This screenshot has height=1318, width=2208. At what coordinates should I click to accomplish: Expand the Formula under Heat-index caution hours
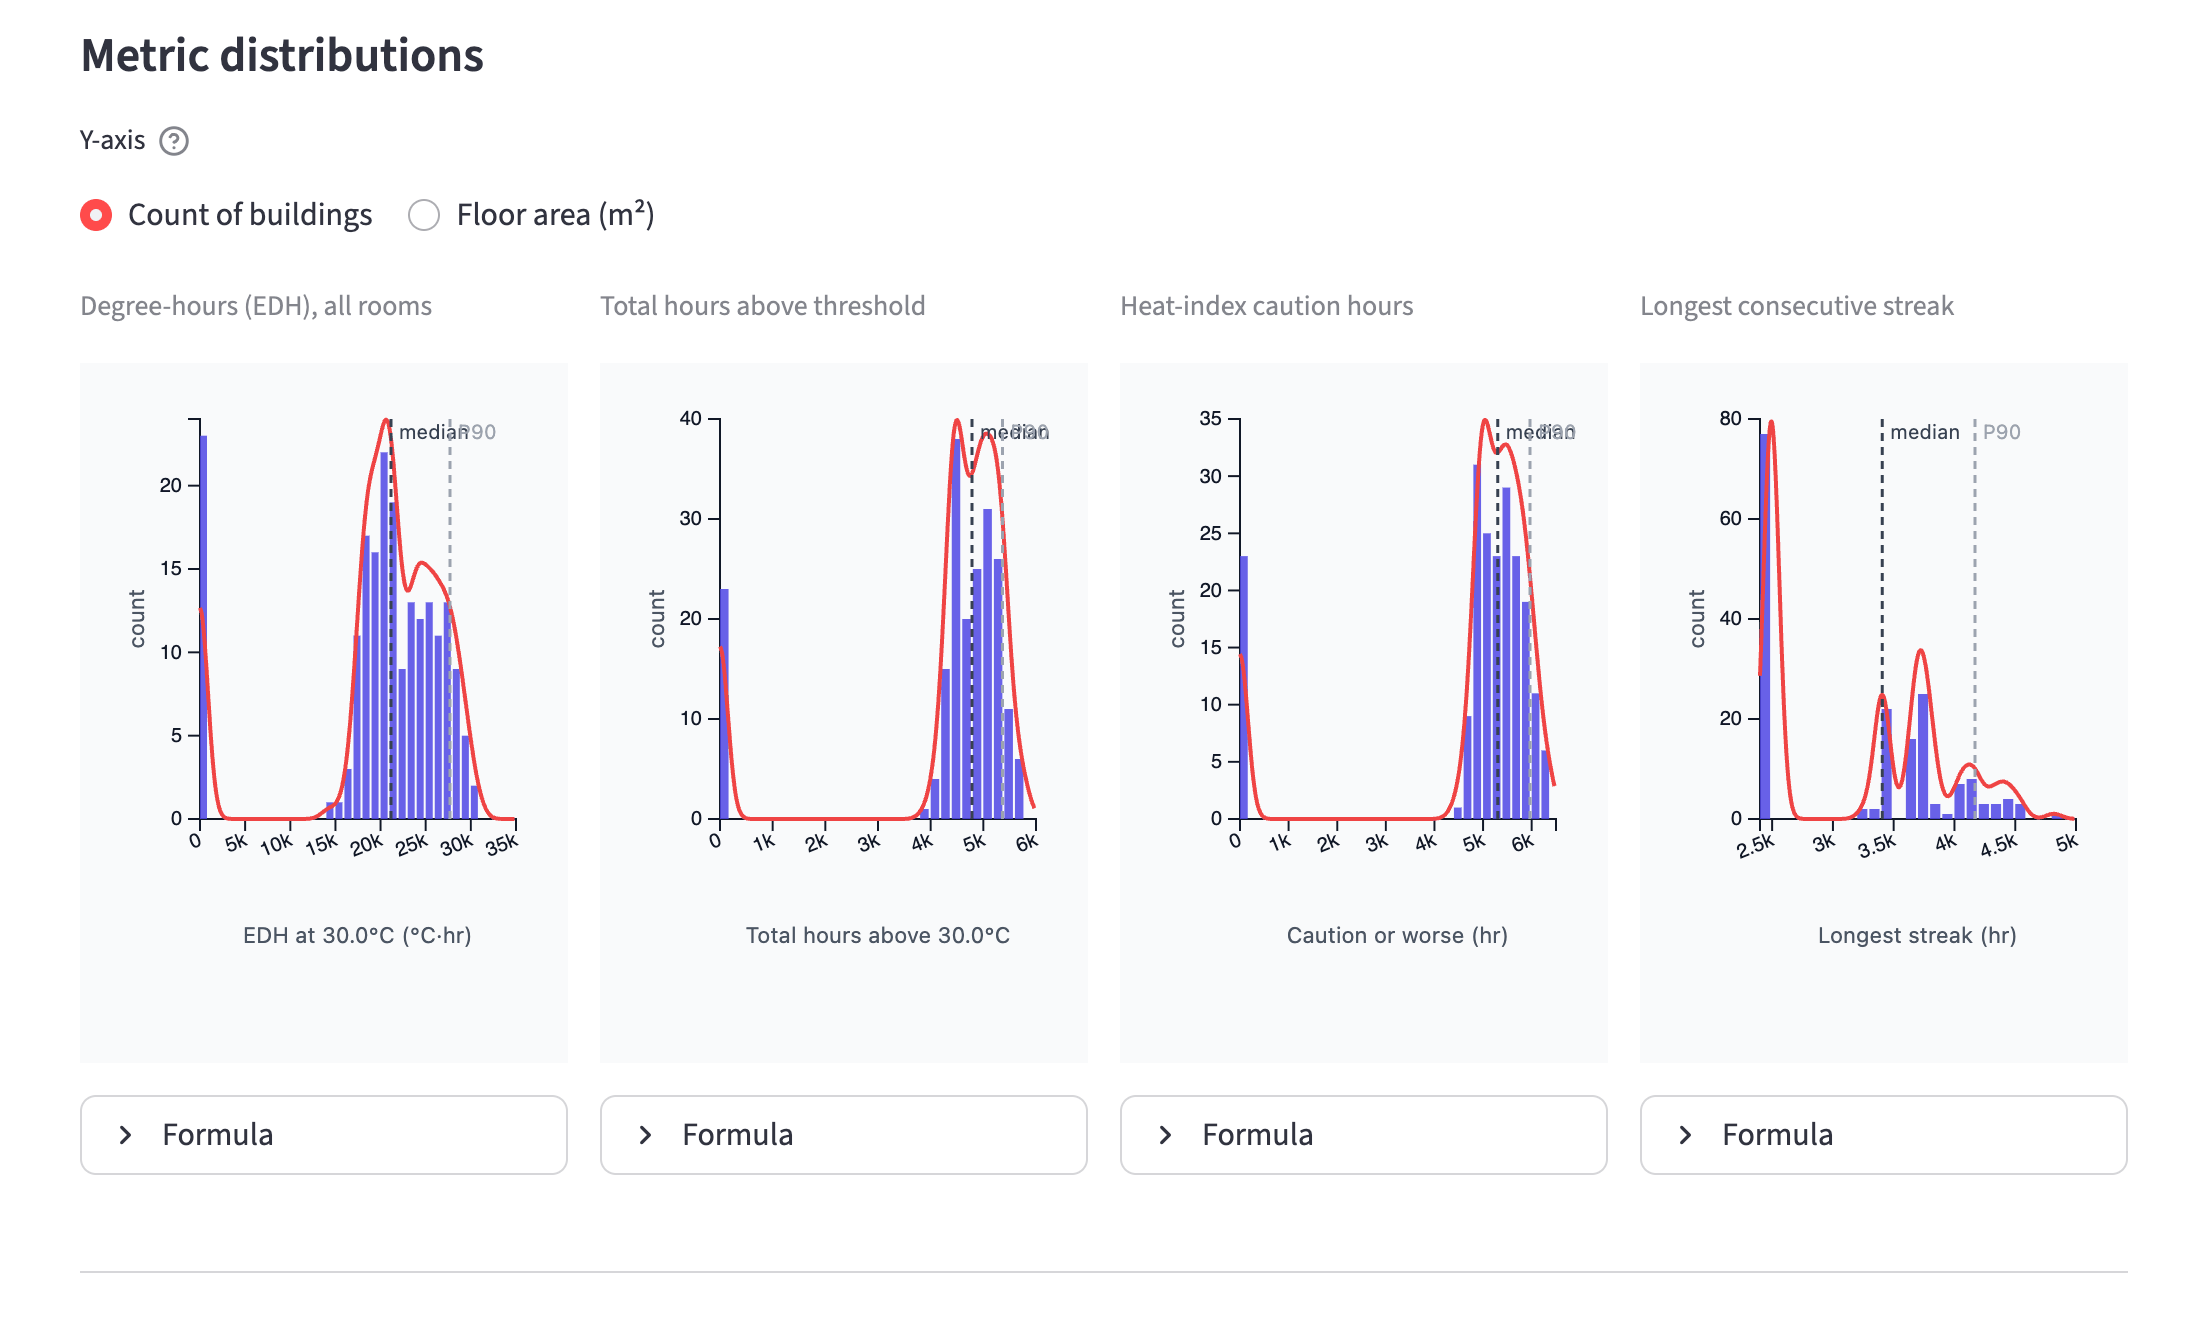(1364, 1135)
